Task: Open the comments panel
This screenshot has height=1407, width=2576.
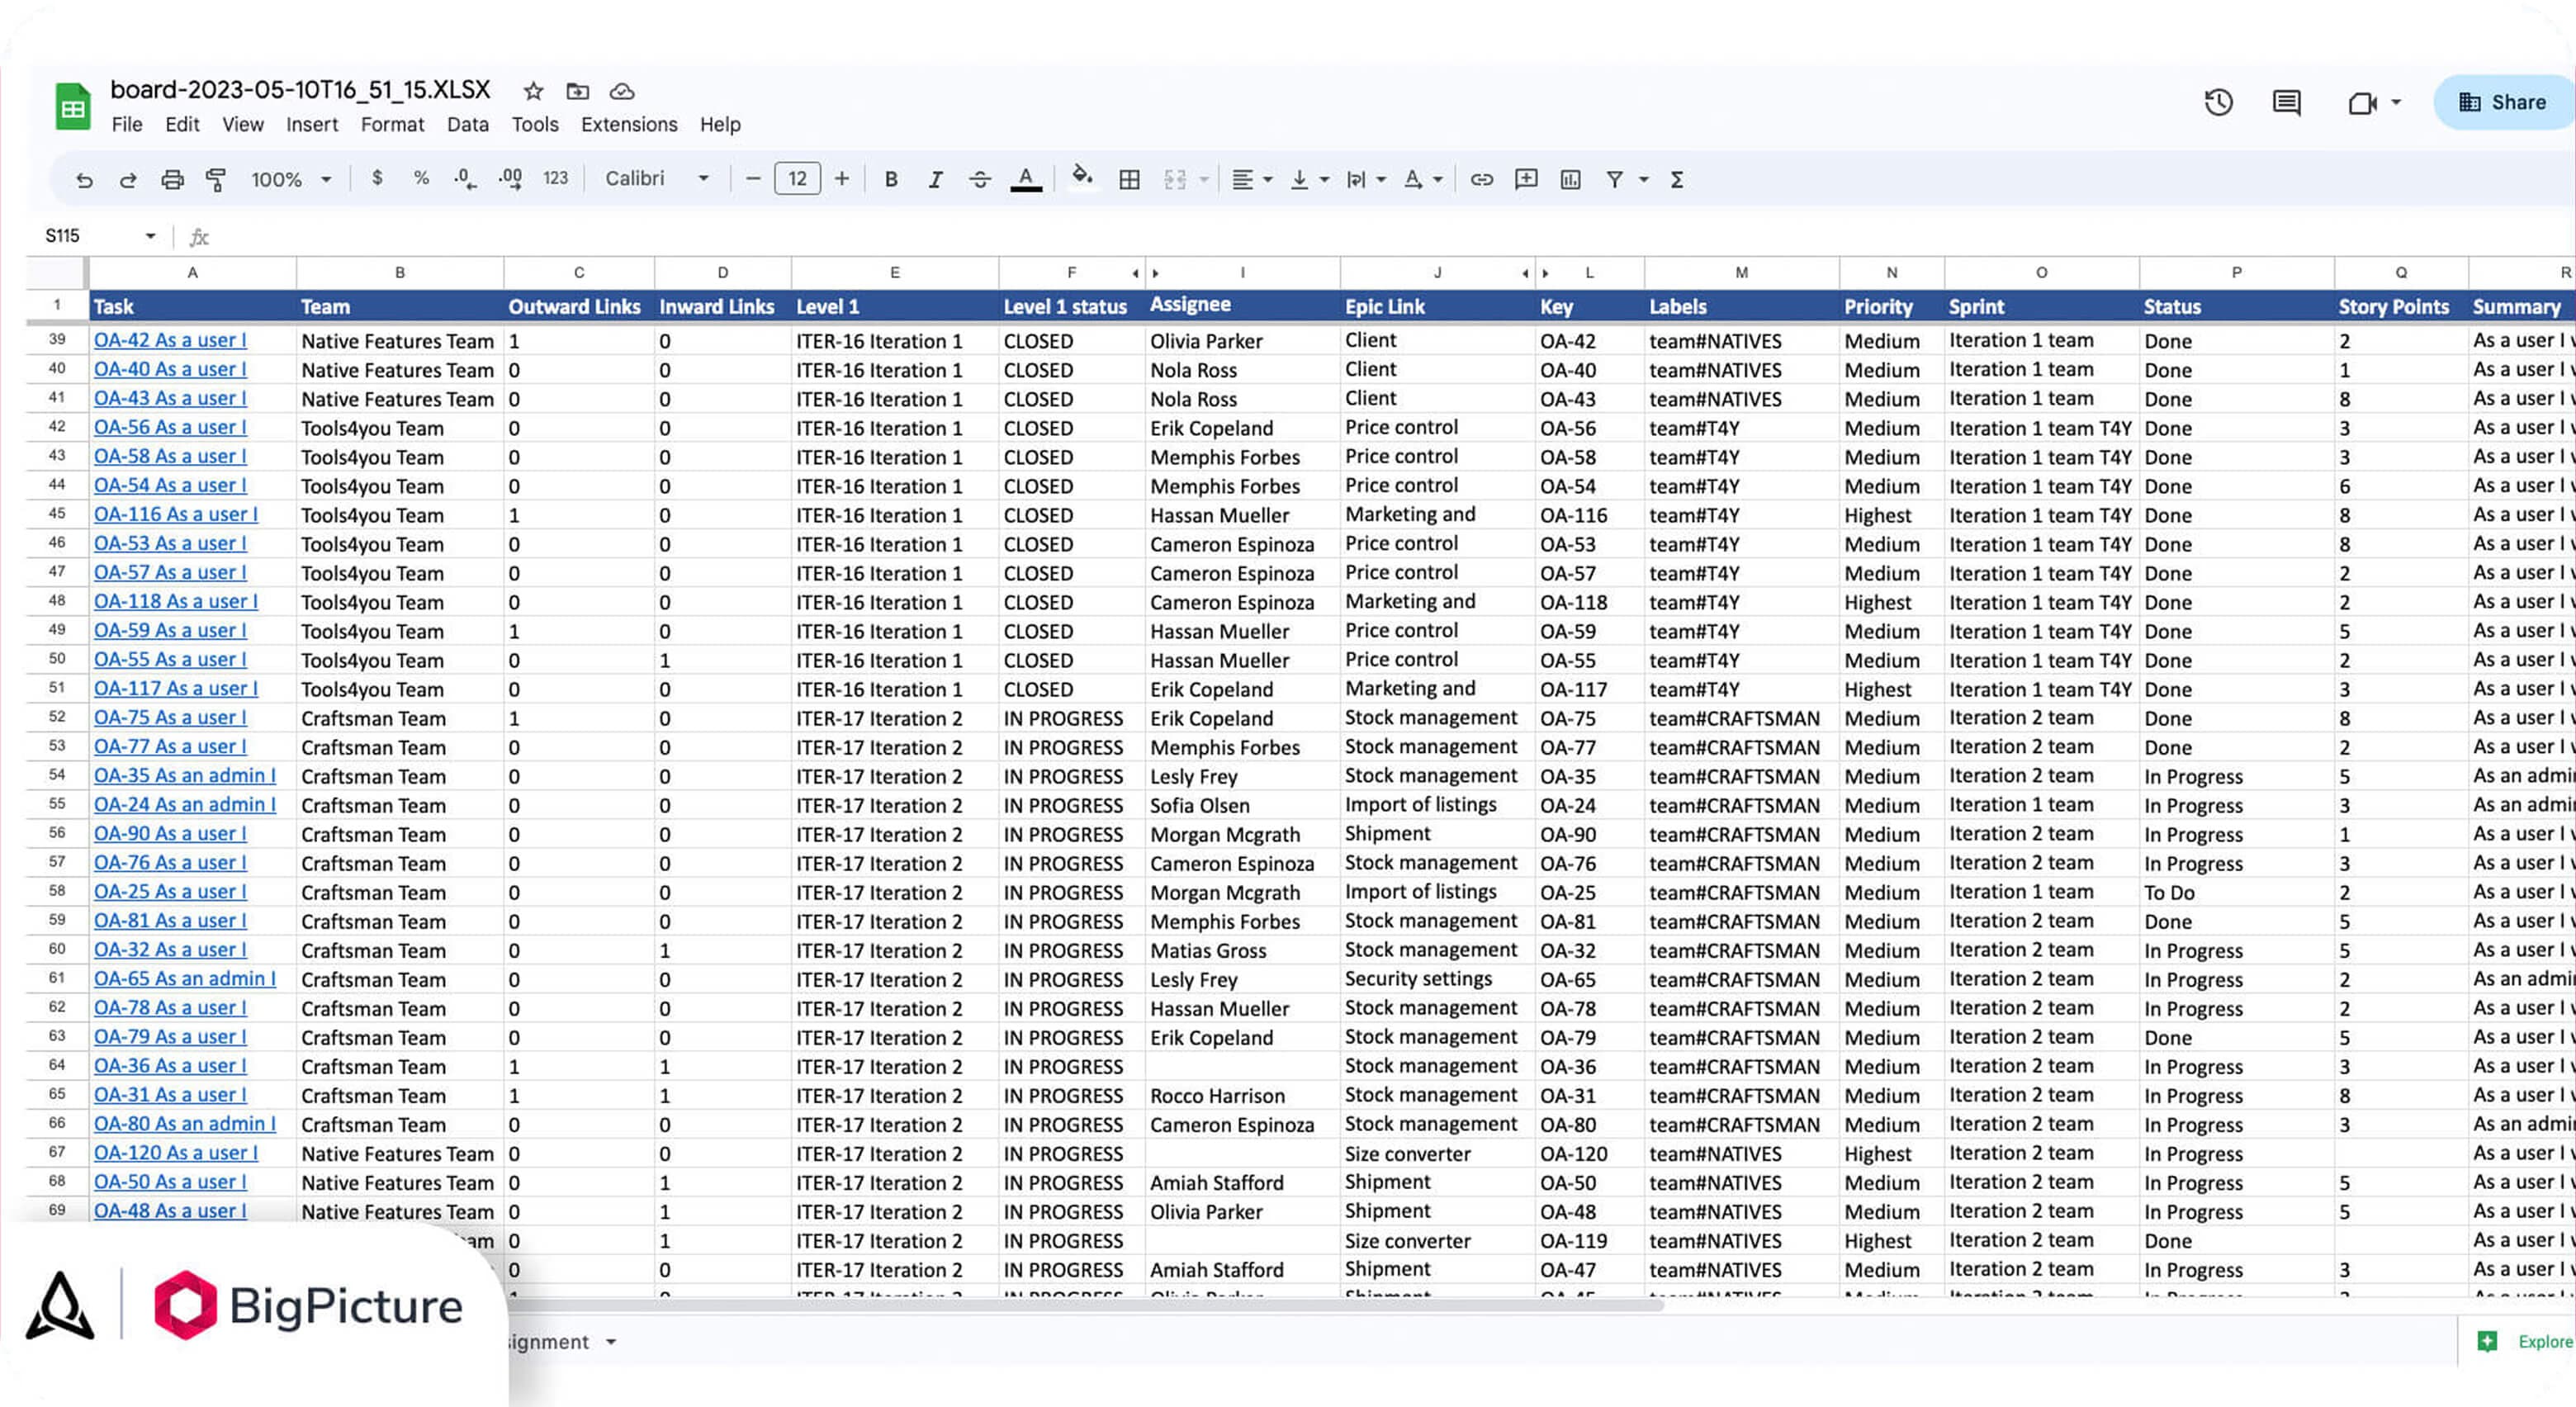Action: coord(2286,102)
